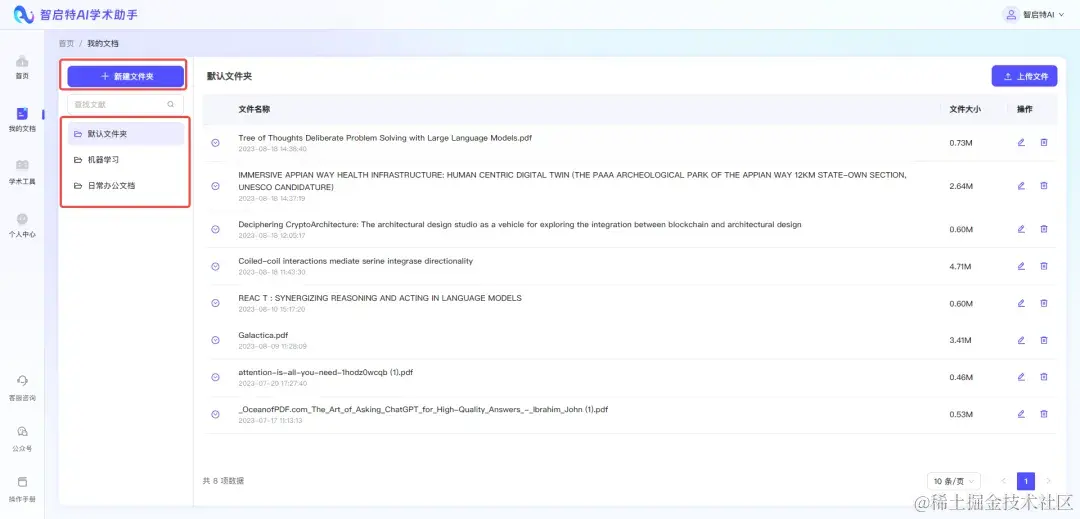The image size is (1080, 519).
Task: Edit the IMMERSIVE APPIAN WAY file name
Action: 1021,186
